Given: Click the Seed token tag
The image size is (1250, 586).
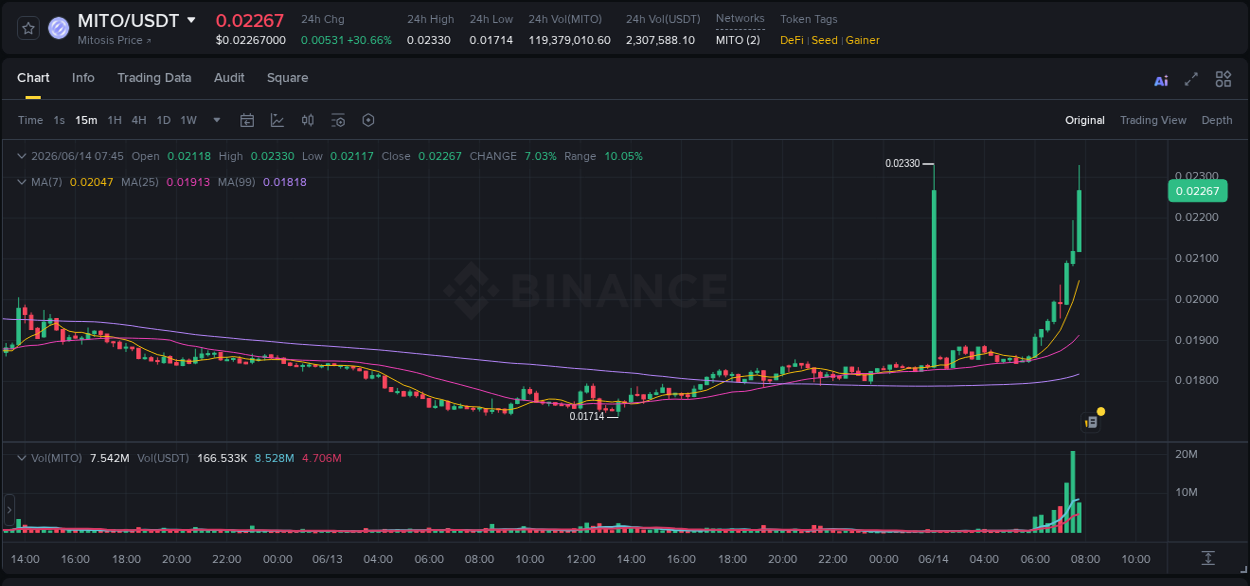Looking at the screenshot, I should point(824,40).
